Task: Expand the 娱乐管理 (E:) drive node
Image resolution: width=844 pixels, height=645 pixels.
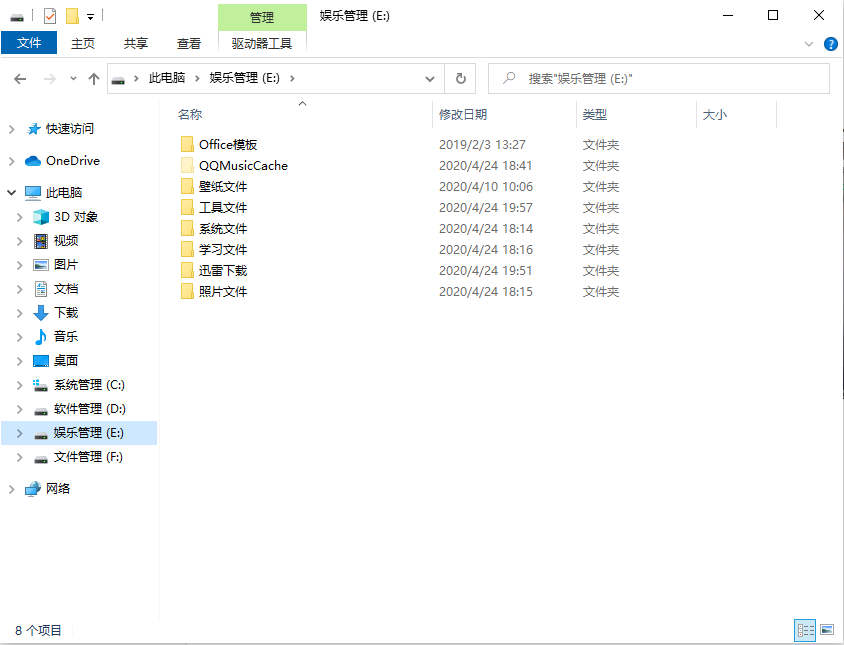Action: tap(20, 433)
